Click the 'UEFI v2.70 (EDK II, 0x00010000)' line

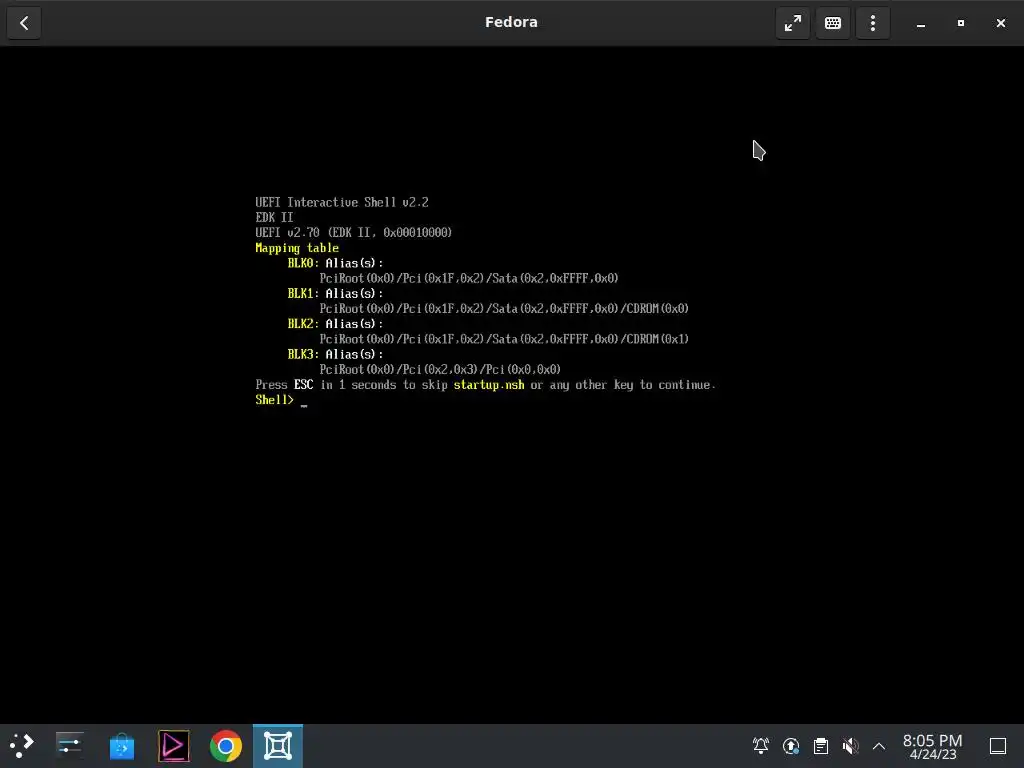pyautogui.click(x=353, y=232)
